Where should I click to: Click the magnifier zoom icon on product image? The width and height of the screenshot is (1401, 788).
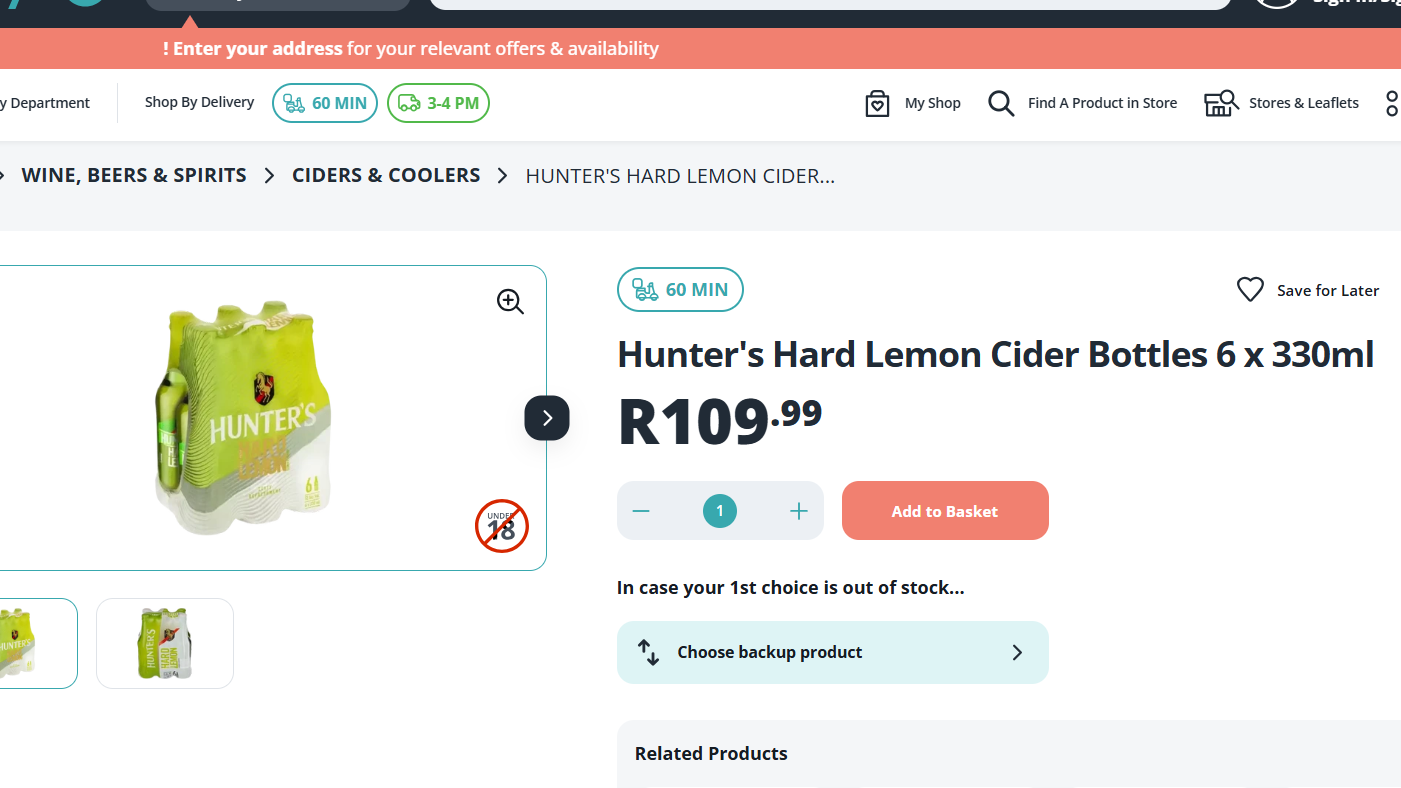pyautogui.click(x=510, y=302)
